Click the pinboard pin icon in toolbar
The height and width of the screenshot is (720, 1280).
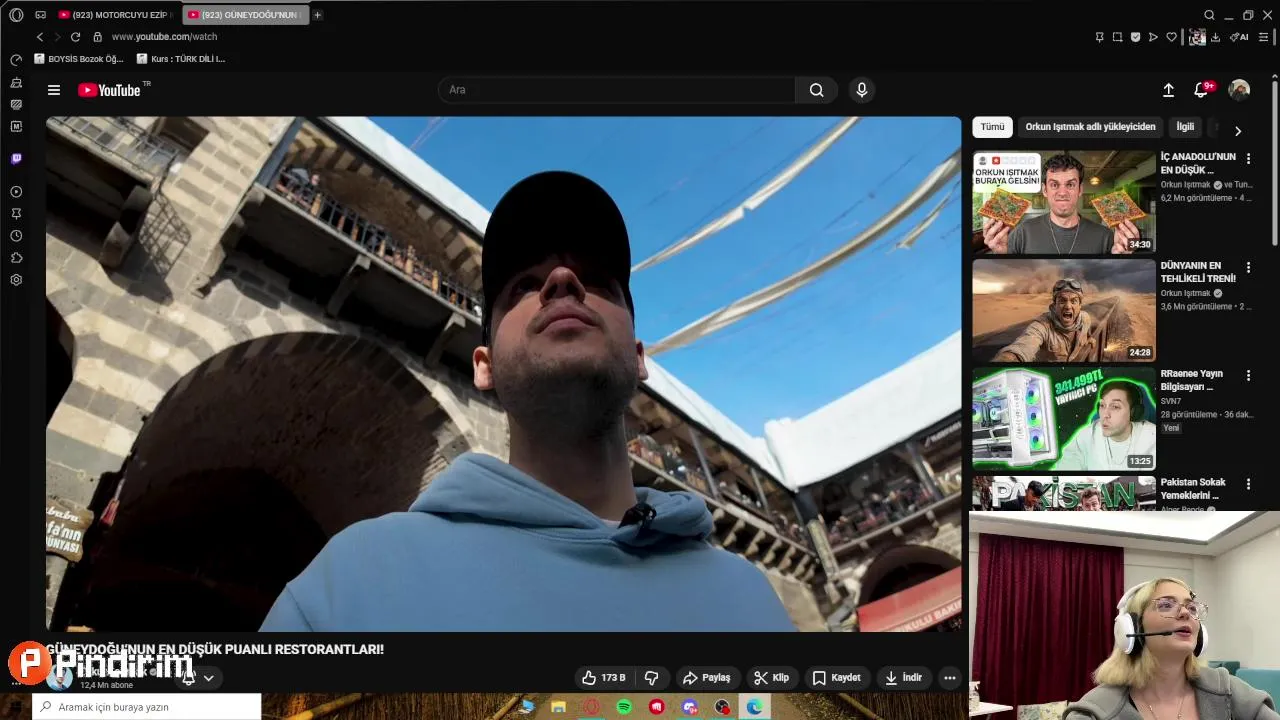[1099, 37]
